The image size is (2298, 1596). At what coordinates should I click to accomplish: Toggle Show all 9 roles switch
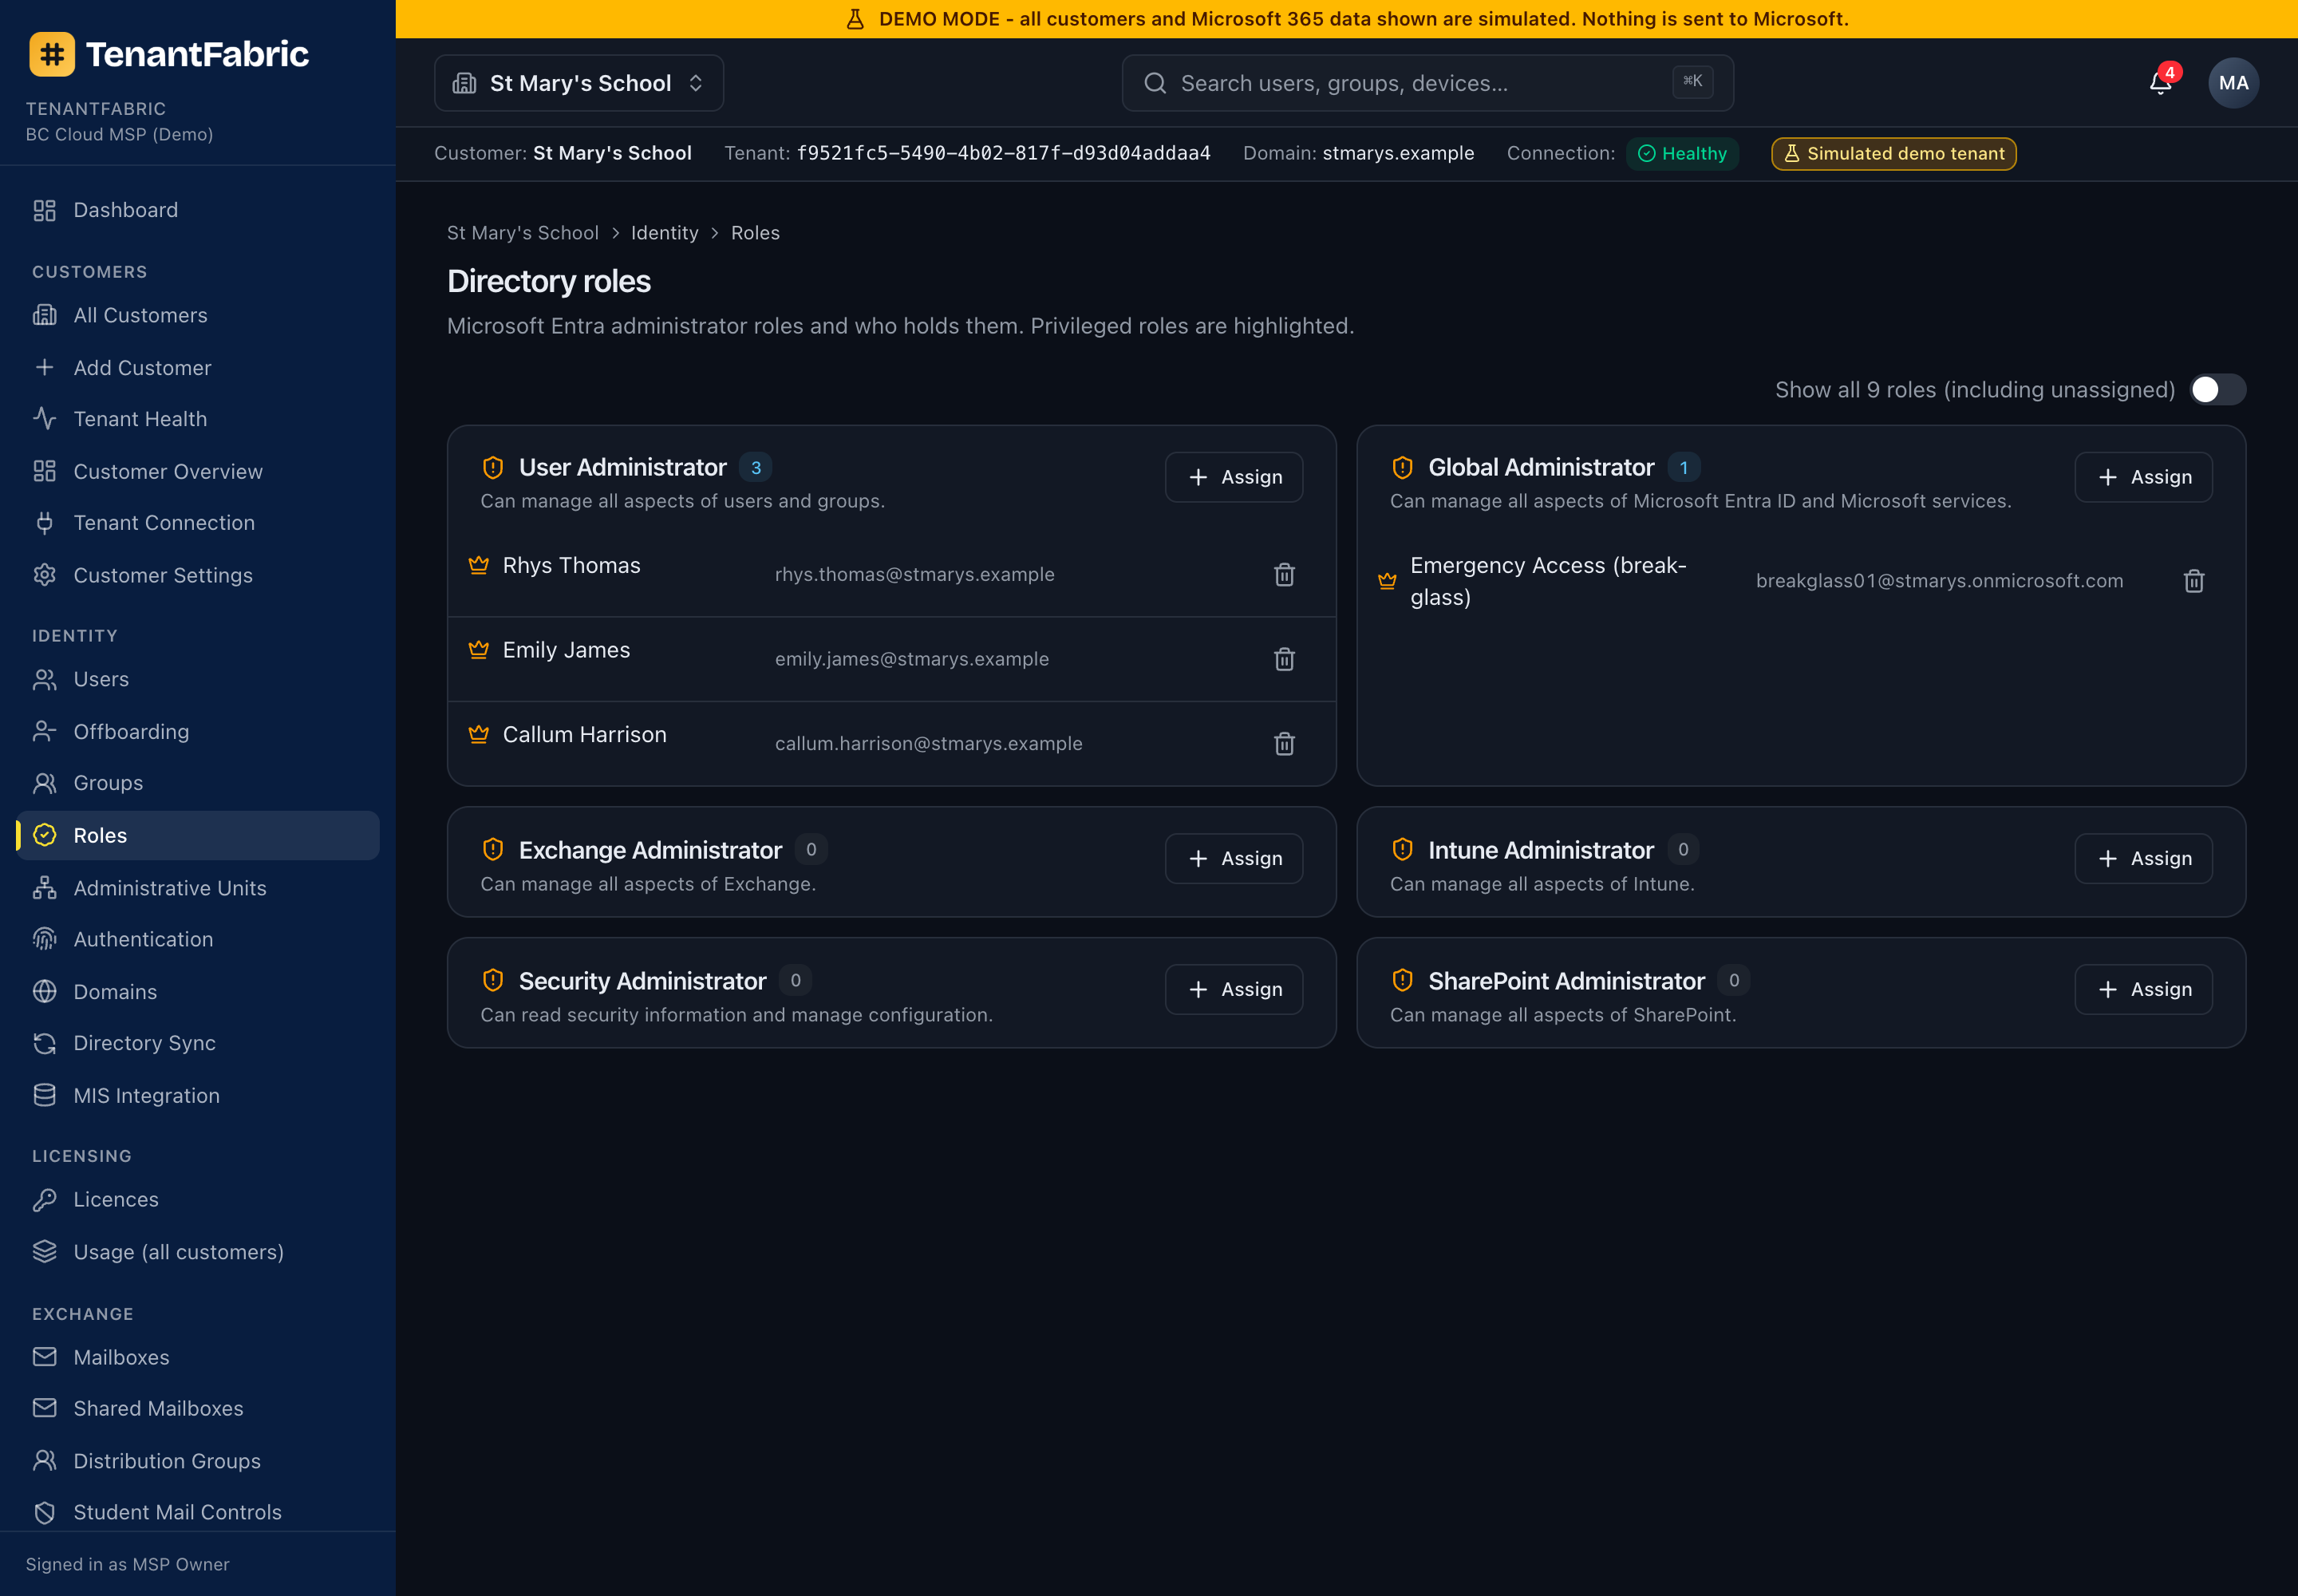[x=2216, y=390]
